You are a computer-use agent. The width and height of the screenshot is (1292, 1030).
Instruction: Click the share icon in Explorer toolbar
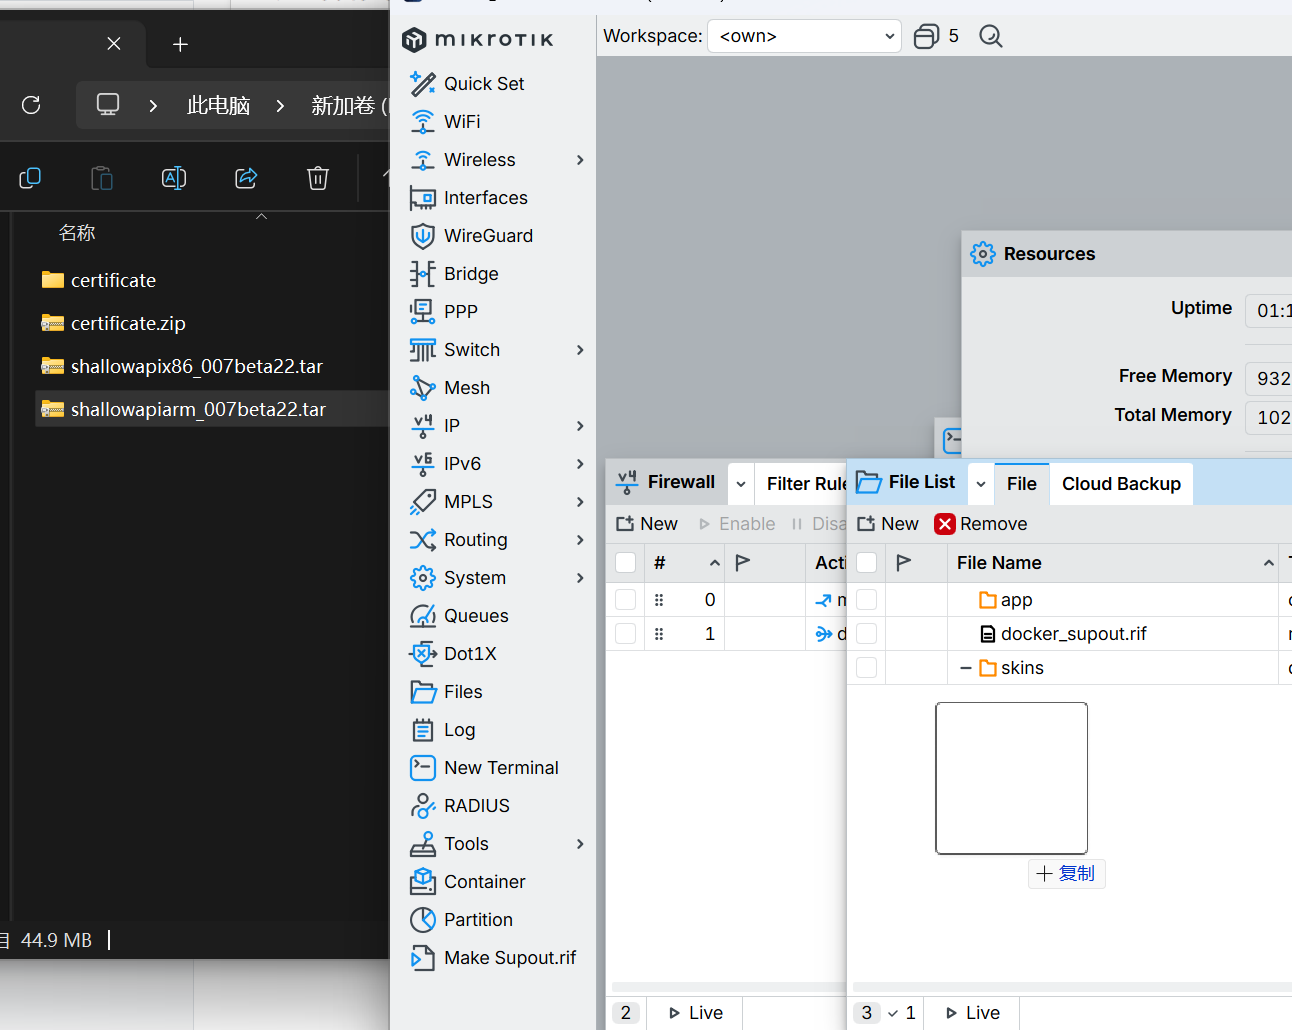click(x=246, y=178)
